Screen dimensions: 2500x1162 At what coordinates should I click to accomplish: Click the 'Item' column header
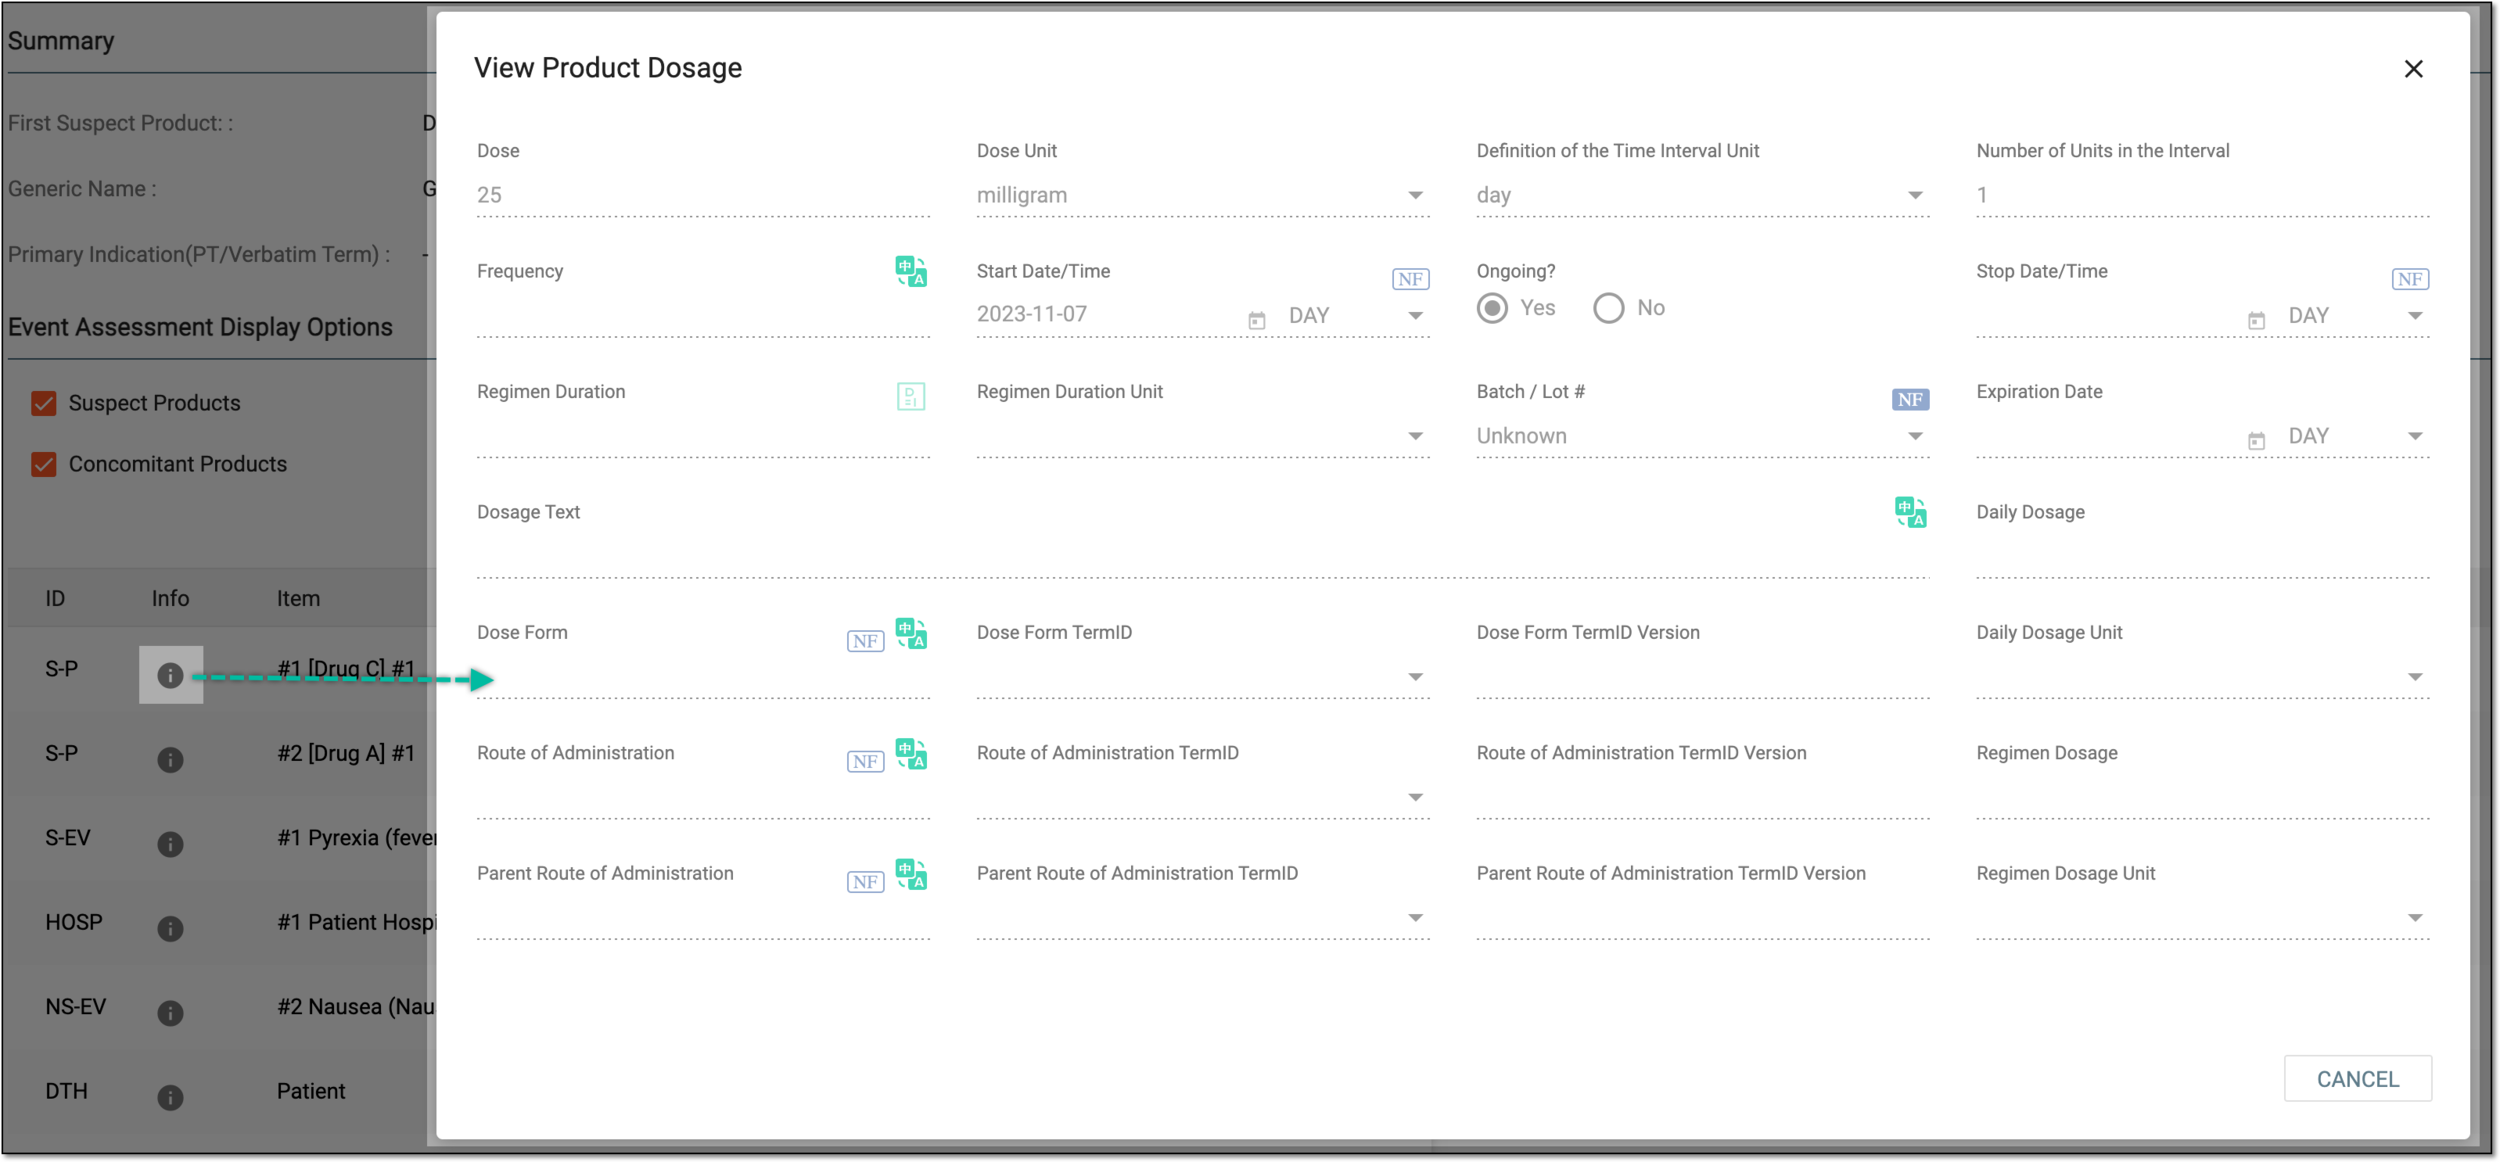(x=298, y=598)
